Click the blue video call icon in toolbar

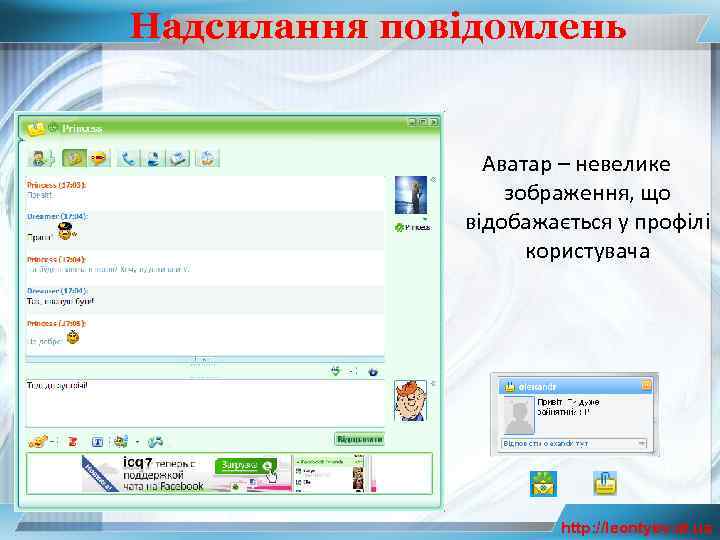coord(153,158)
